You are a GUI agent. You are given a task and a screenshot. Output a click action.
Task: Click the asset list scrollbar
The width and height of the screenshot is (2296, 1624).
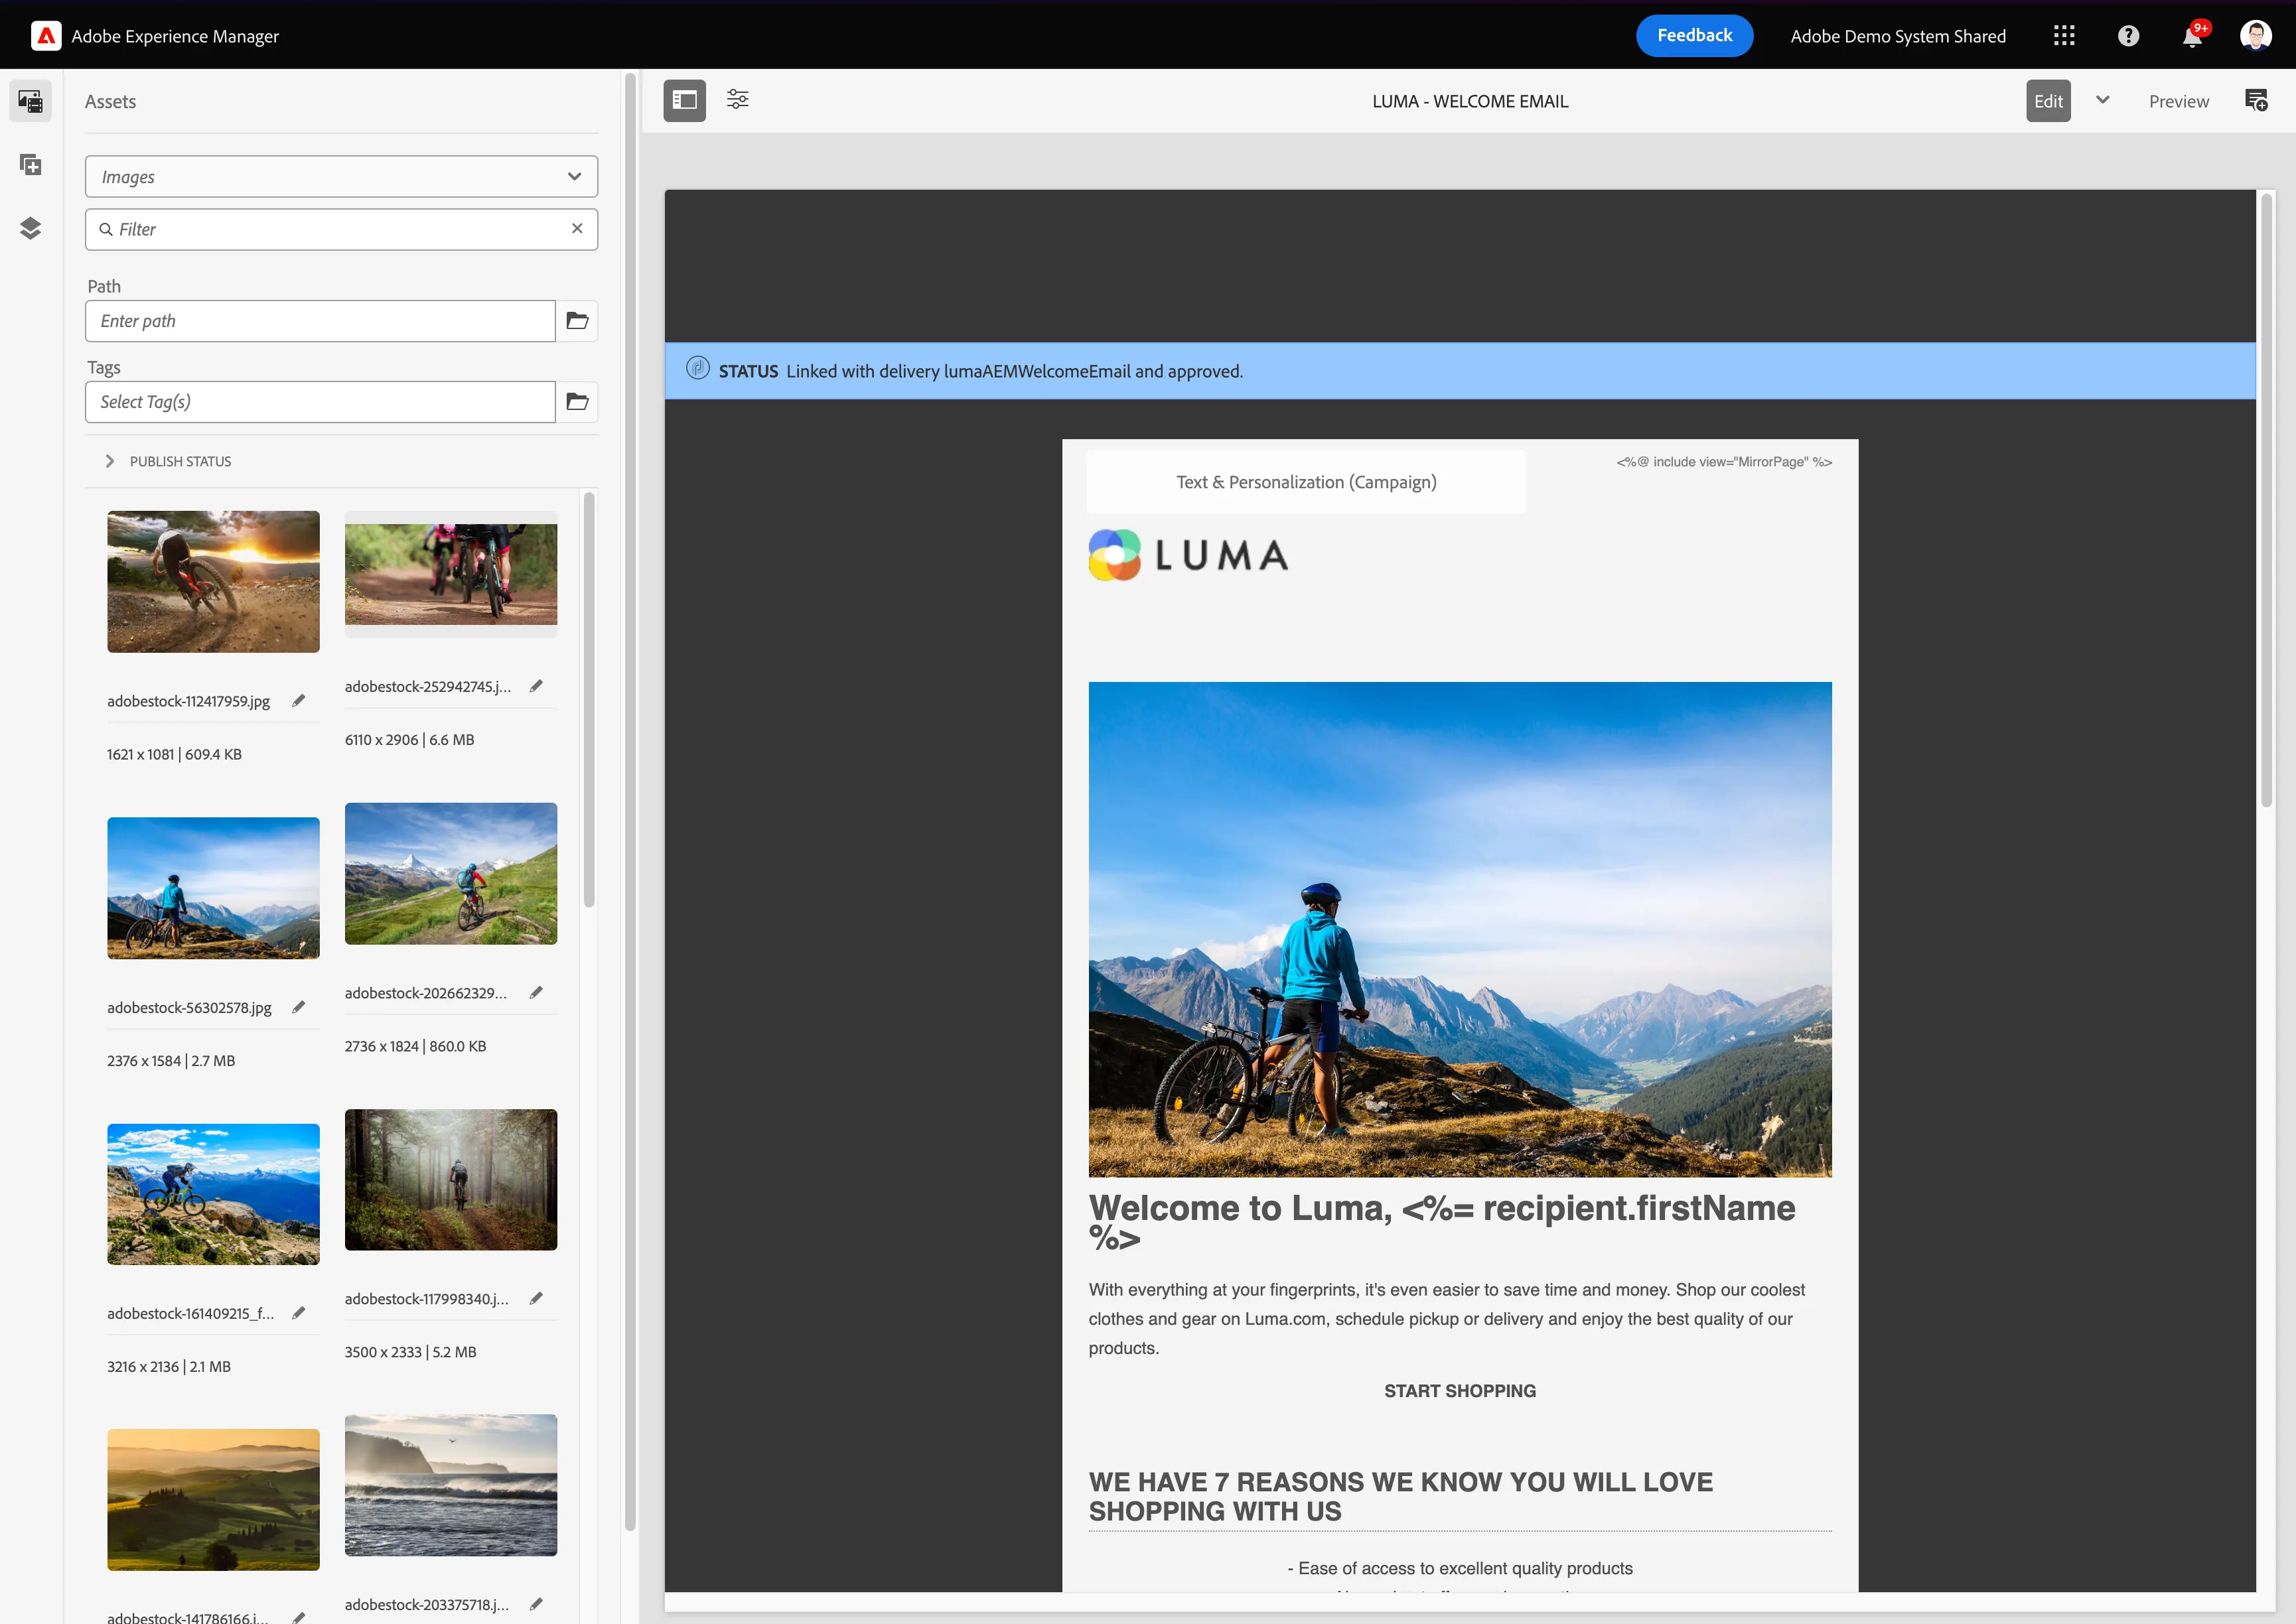pos(589,700)
